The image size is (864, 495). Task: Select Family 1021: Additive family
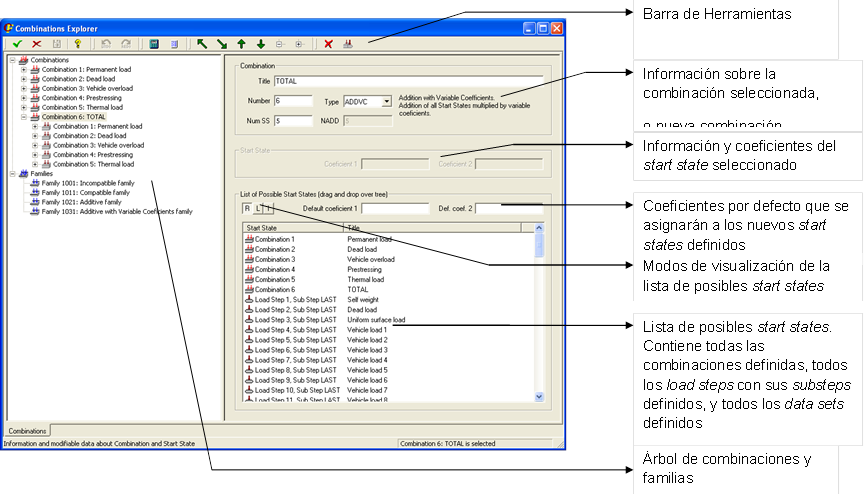tap(82, 202)
